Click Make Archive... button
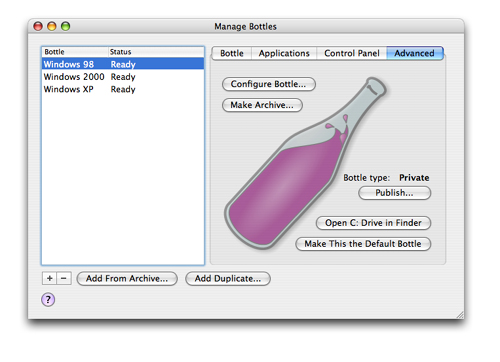Viewport: 500px width, 362px height. click(262, 105)
